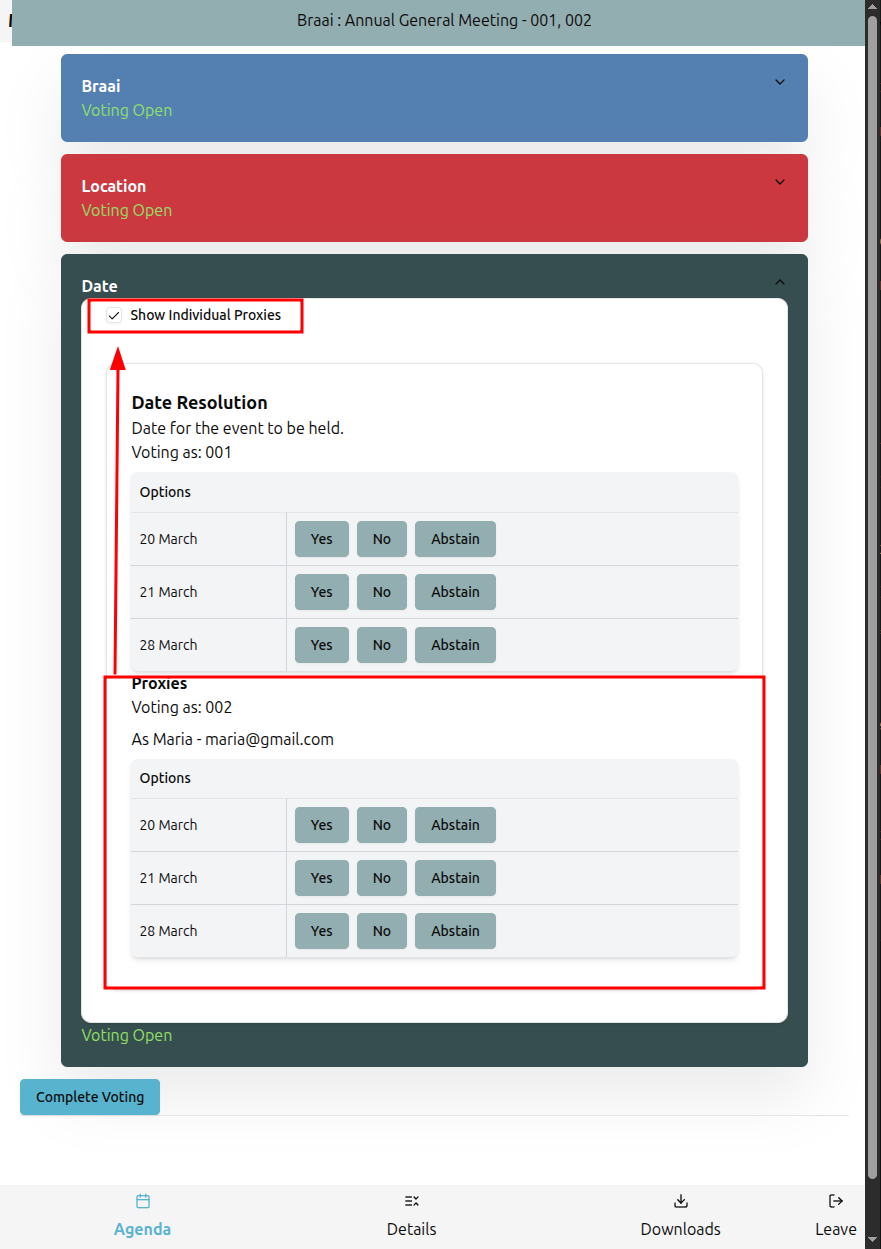Select the Leave tab
This screenshot has height=1249, width=881.
(x=835, y=1229)
